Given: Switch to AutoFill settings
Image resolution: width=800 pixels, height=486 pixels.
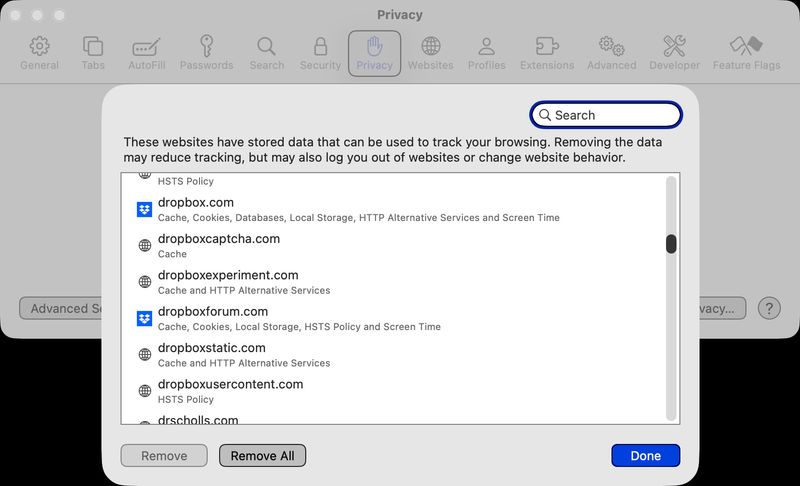Looking at the screenshot, I should [x=146, y=53].
